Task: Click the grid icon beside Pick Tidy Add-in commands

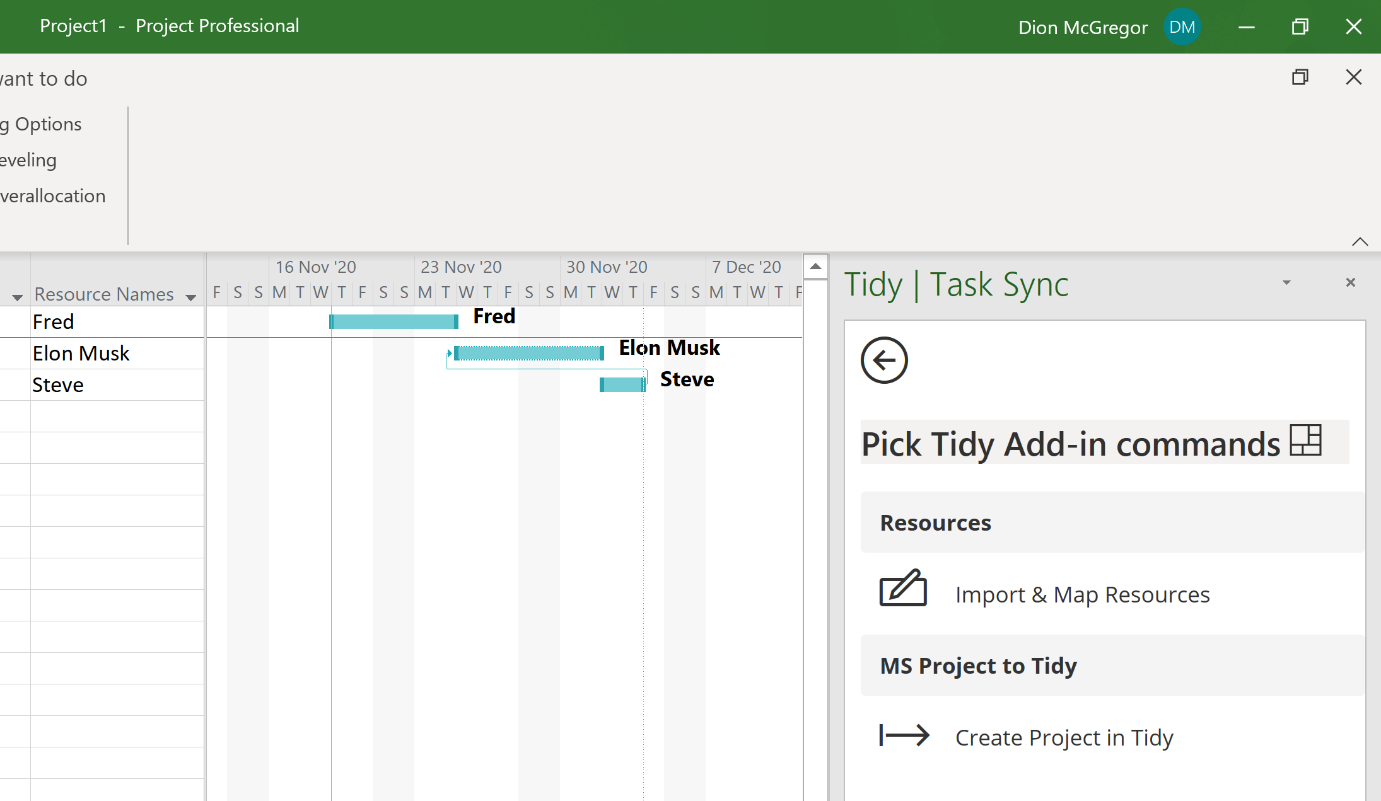Action: [1305, 440]
